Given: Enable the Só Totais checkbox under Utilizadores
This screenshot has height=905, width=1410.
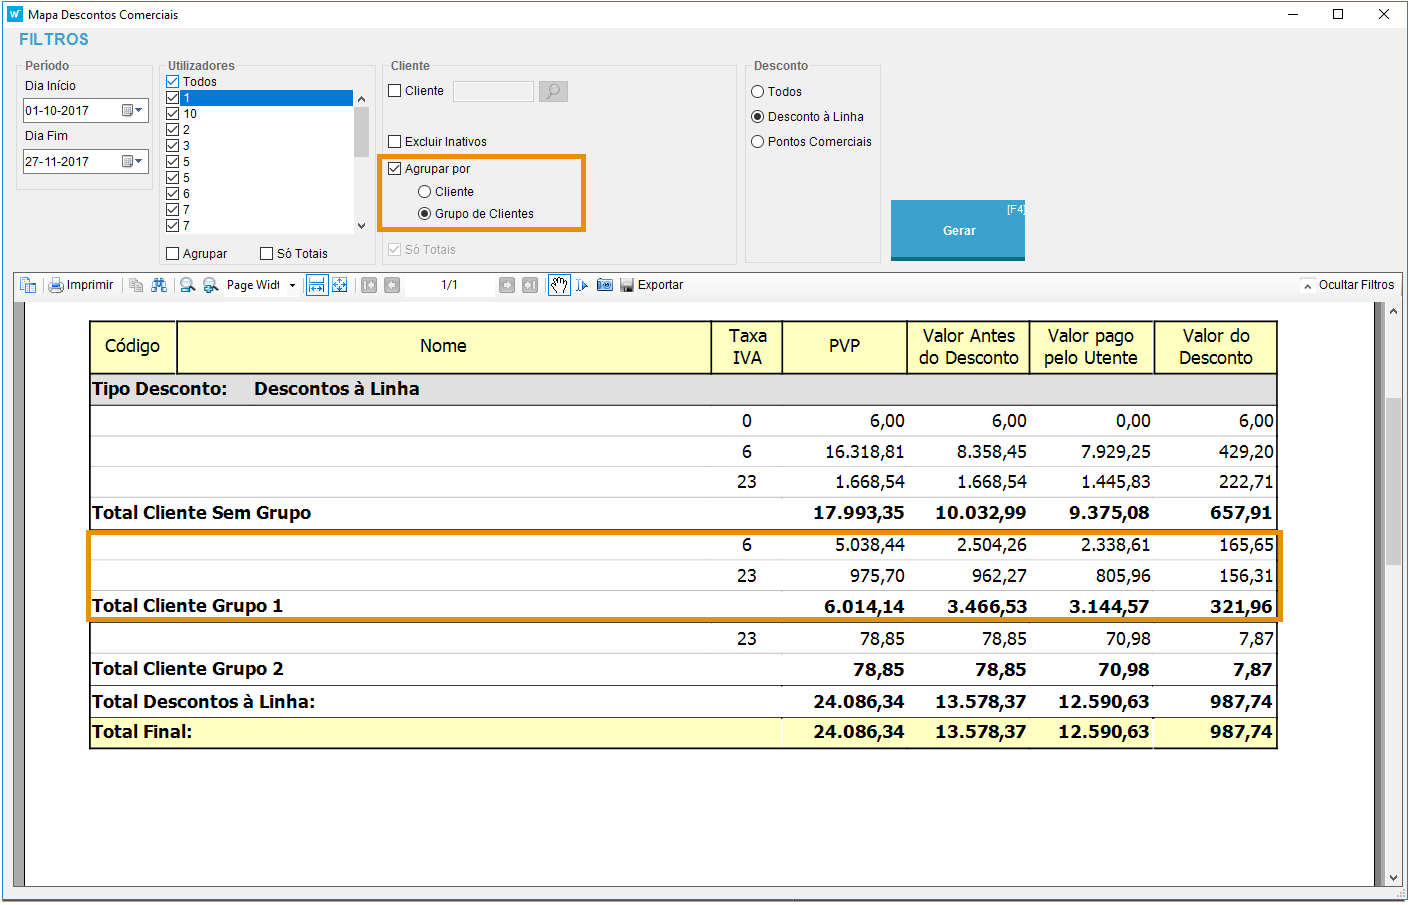Looking at the screenshot, I should pyautogui.click(x=267, y=254).
